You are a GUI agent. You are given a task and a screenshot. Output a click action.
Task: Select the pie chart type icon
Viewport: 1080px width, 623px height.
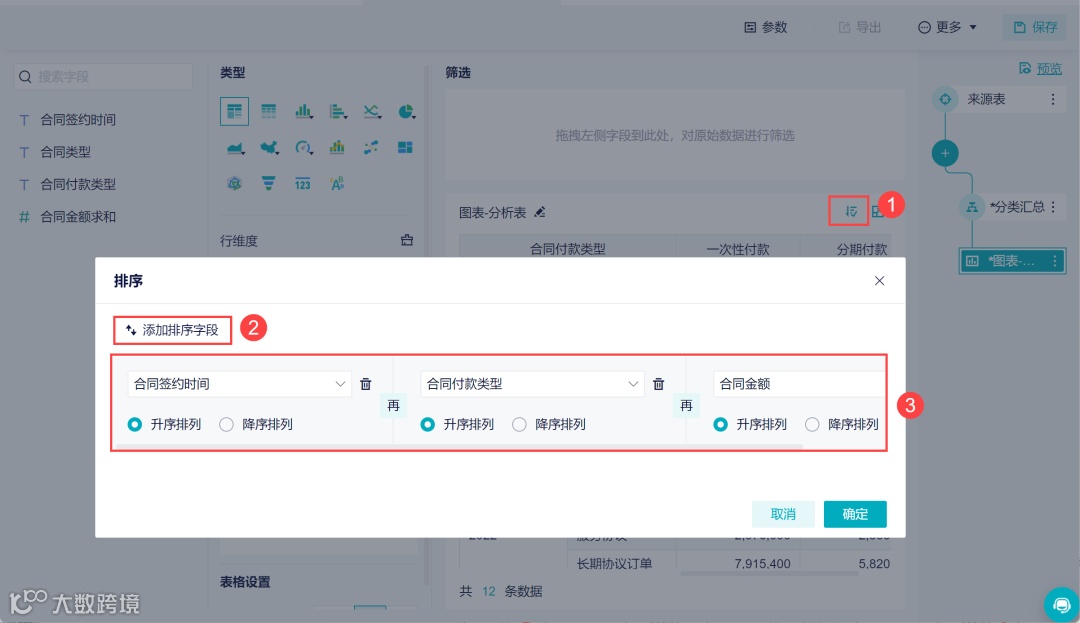405,111
